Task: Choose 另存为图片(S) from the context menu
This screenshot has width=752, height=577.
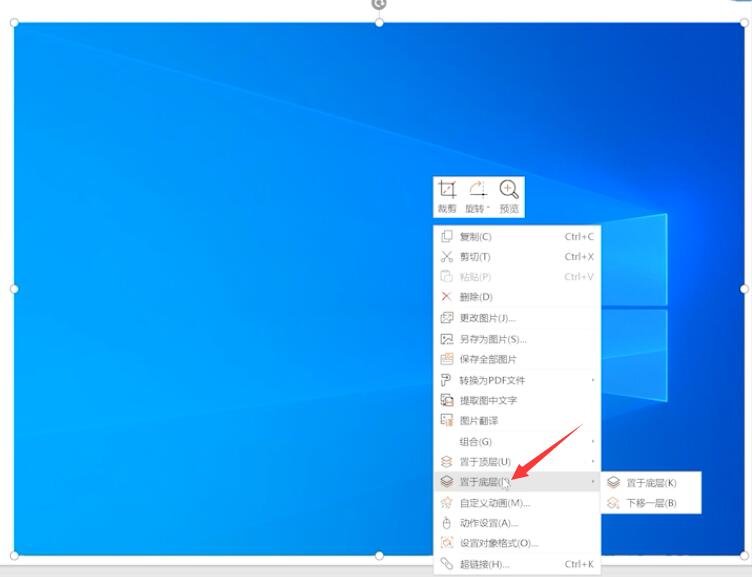Action: (x=517, y=339)
